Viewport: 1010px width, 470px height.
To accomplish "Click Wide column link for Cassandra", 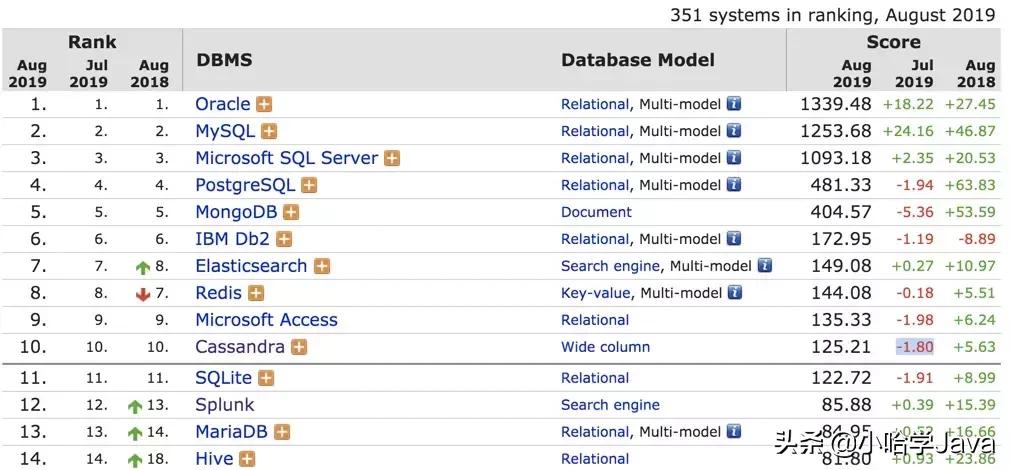I will pyautogui.click(x=605, y=347).
